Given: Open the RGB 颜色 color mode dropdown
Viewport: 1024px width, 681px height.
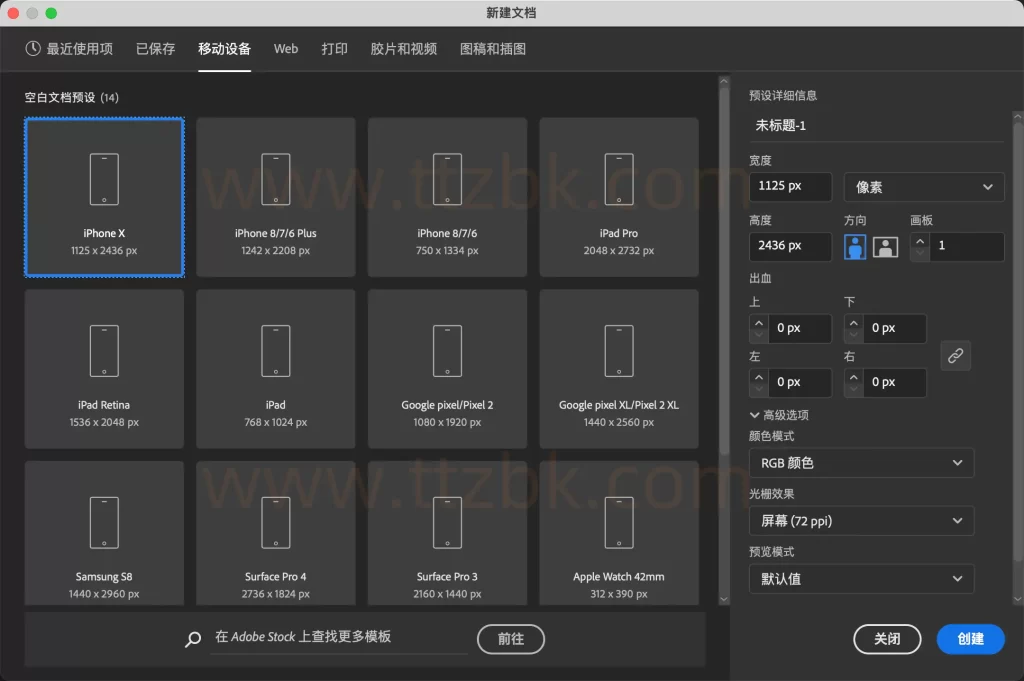Looking at the screenshot, I should pyautogui.click(x=861, y=462).
